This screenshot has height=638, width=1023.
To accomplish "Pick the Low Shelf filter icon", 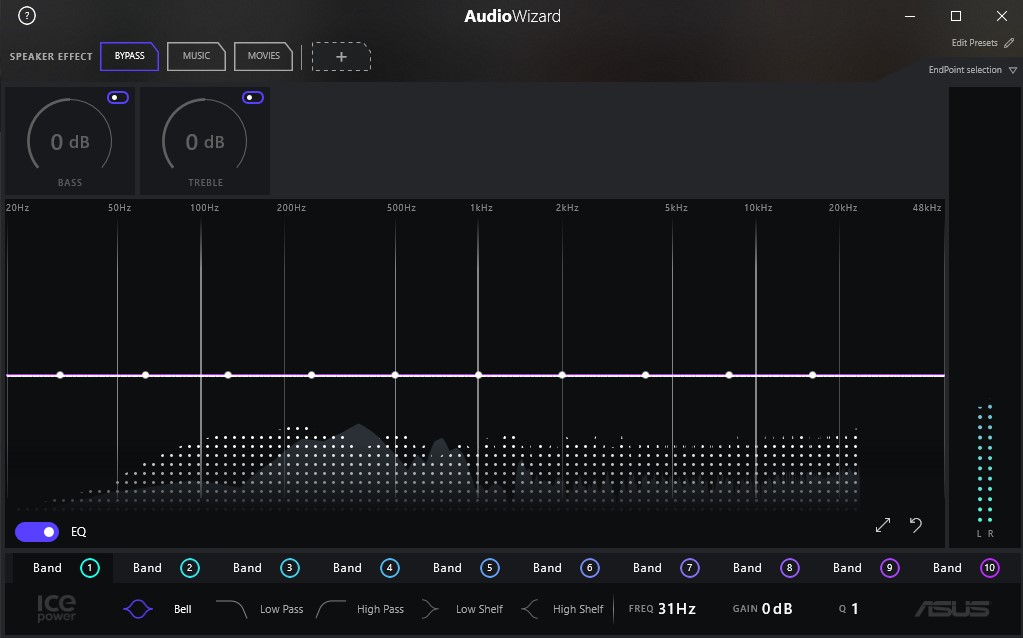I will pos(431,609).
